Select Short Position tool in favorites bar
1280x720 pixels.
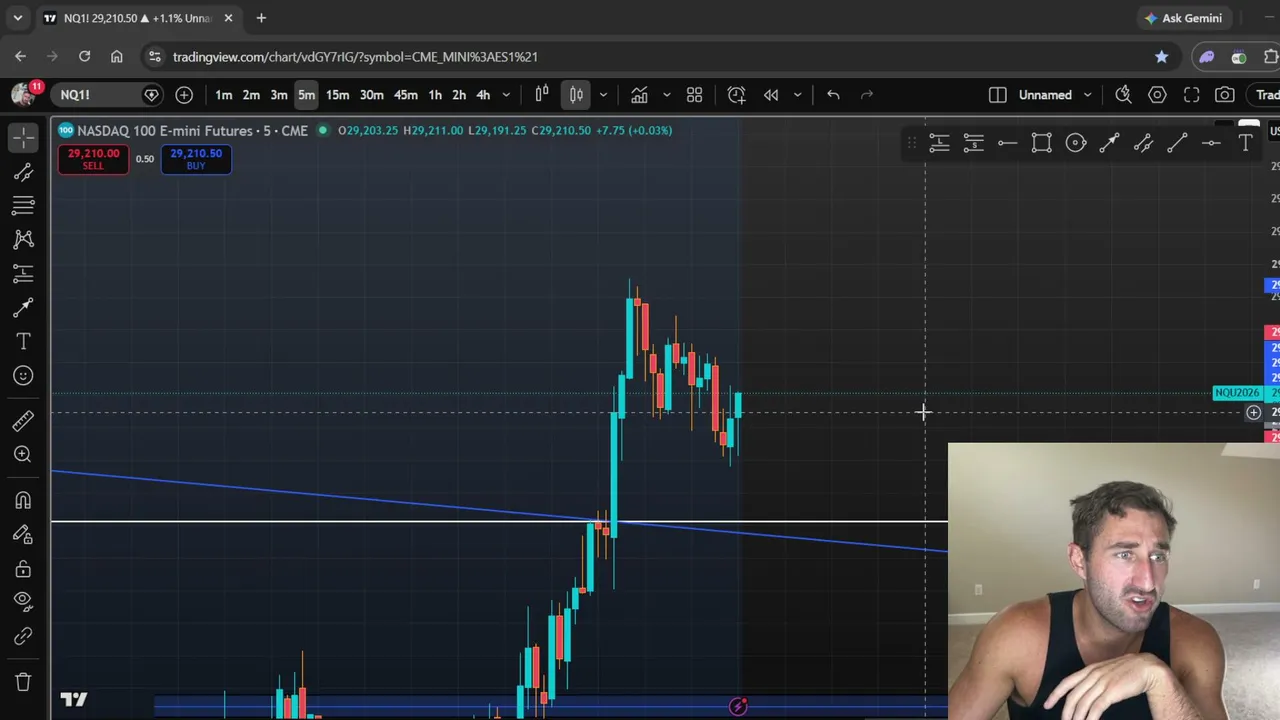coord(973,144)
